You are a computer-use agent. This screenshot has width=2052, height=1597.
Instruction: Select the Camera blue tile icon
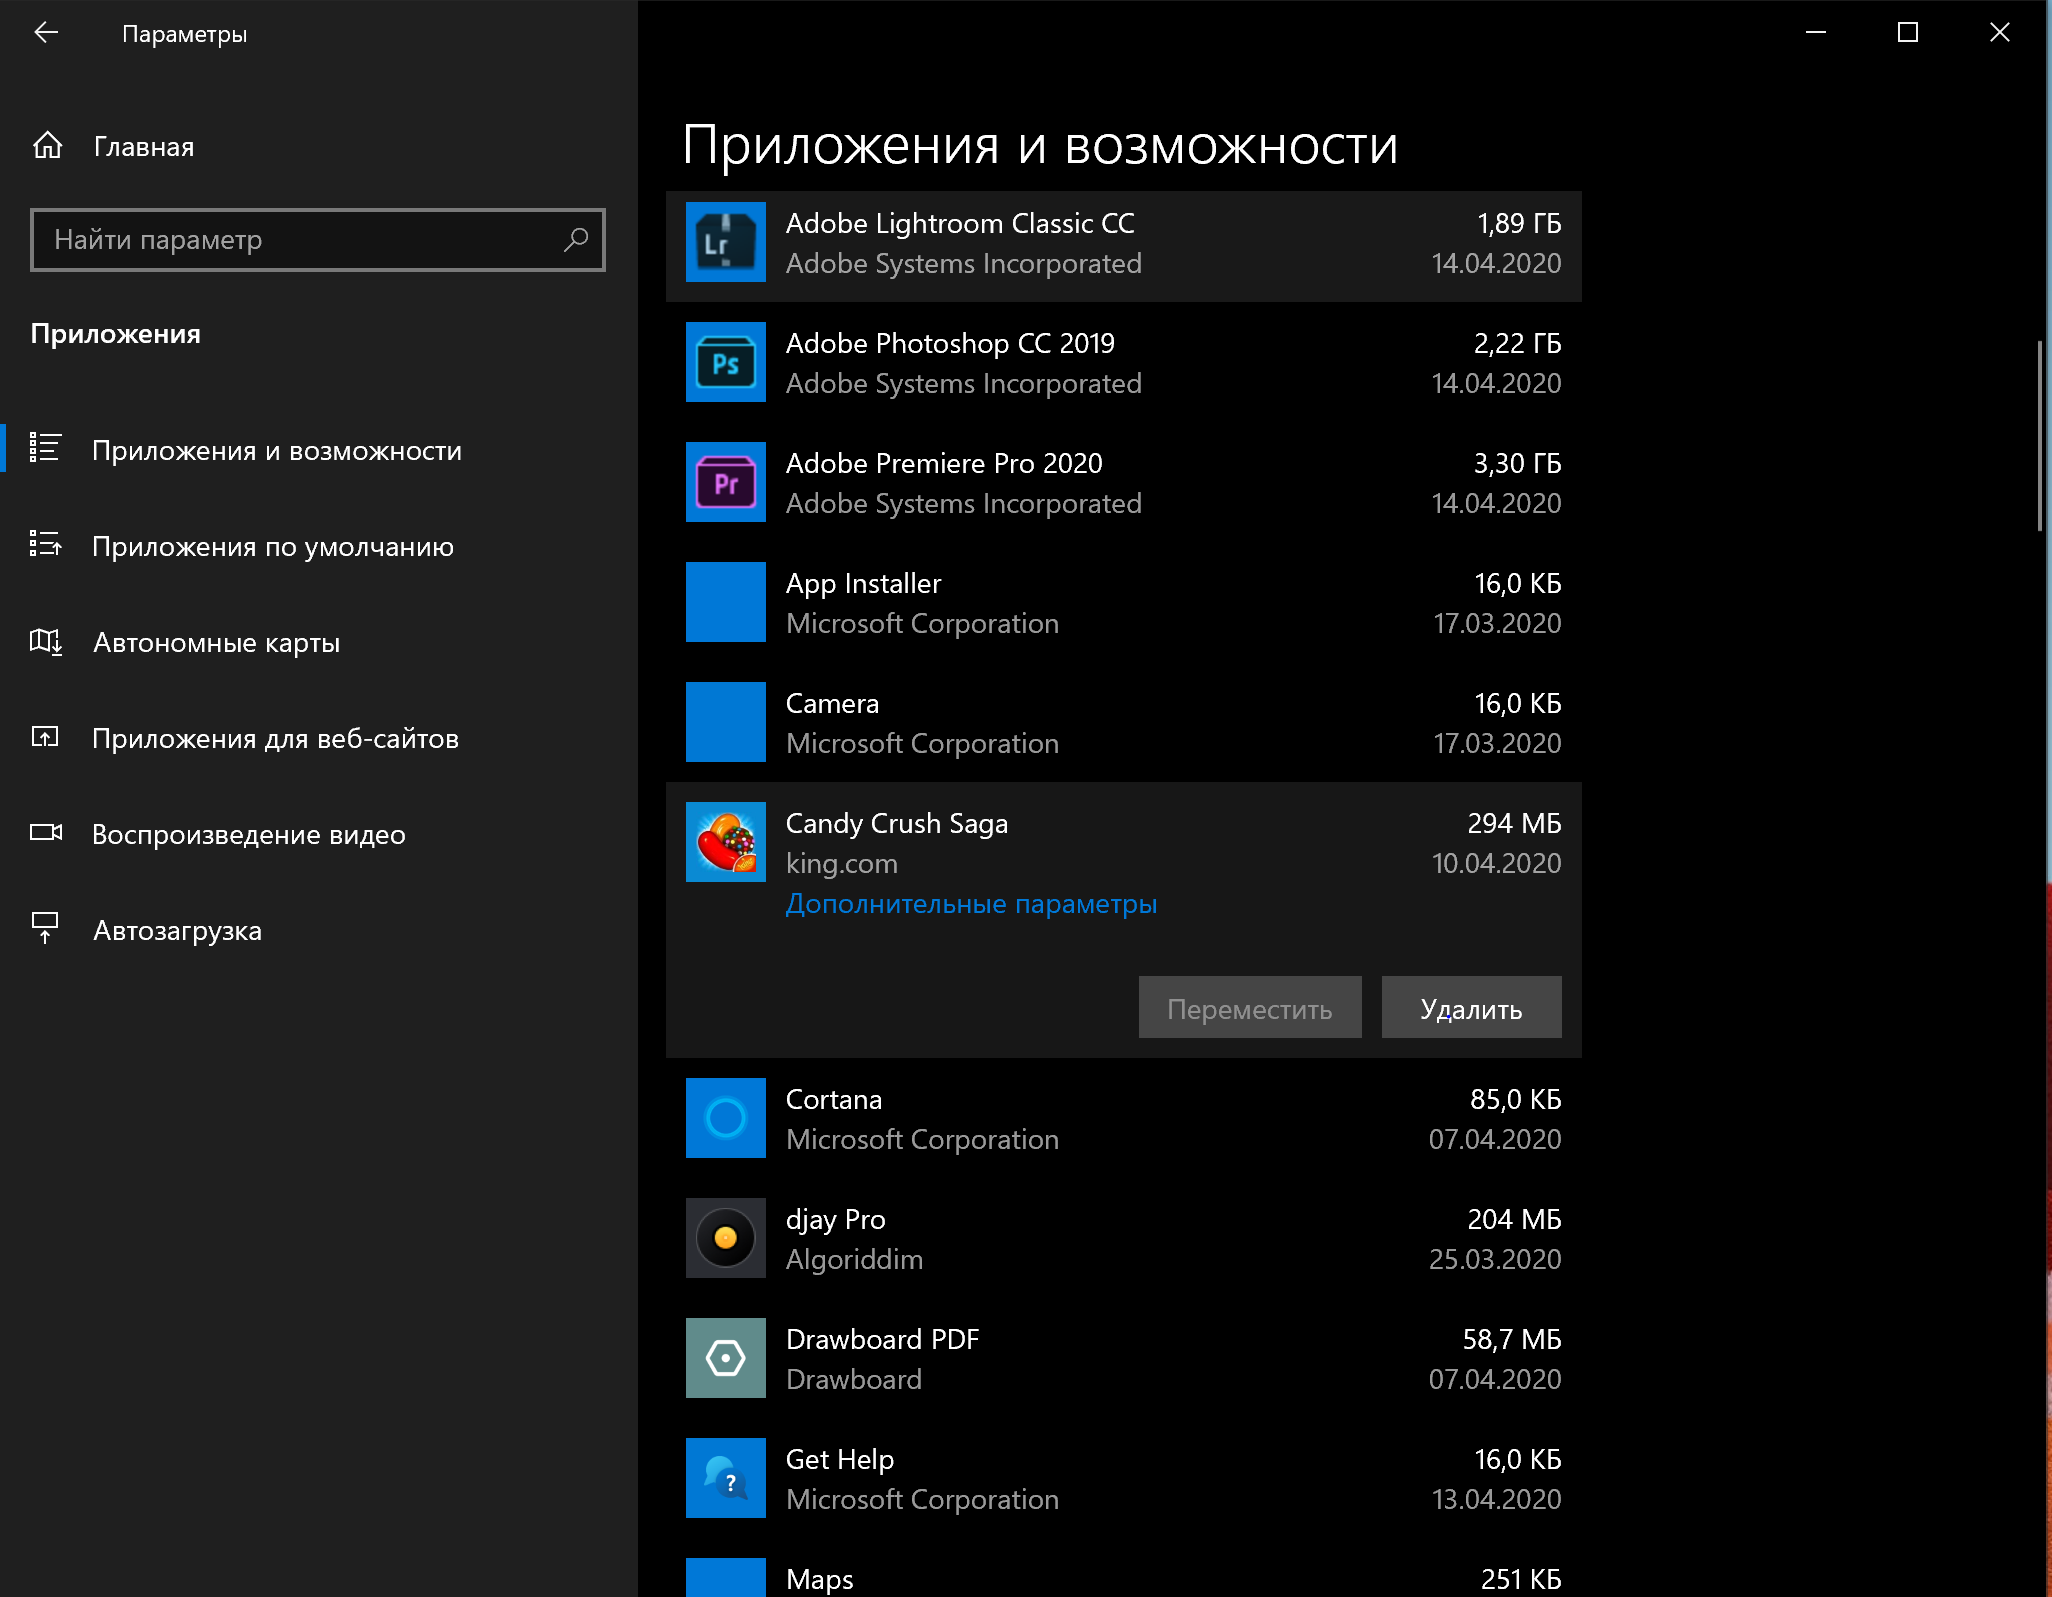click(725, 722)
